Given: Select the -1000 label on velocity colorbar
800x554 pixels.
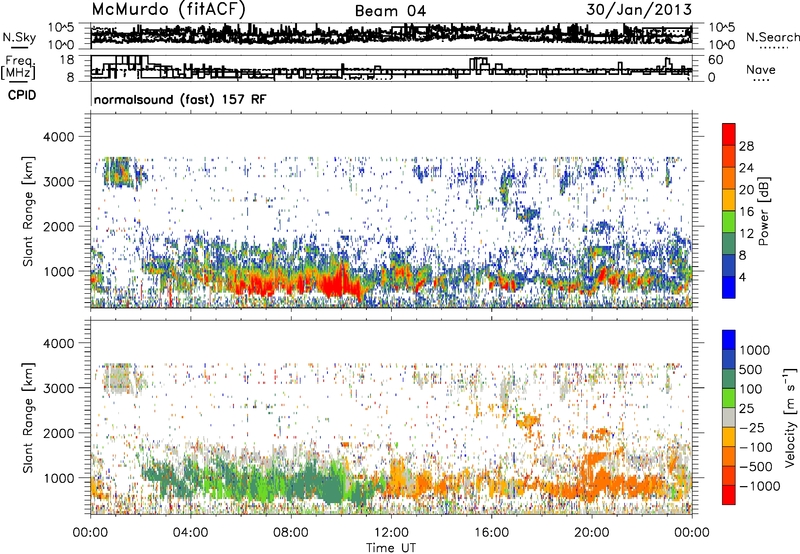Looking at the screenshot, I should pyautogui.click(x=760, y=486).
